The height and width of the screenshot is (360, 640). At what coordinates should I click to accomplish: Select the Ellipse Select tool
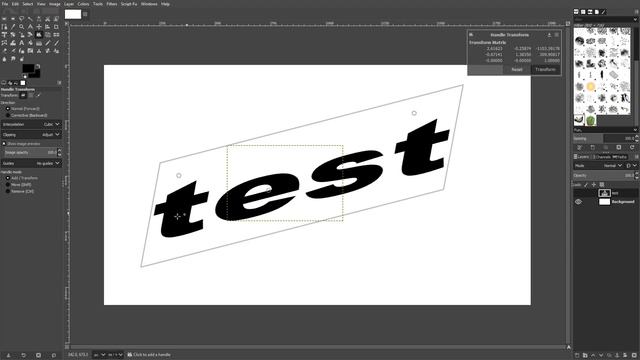[13, 18]
